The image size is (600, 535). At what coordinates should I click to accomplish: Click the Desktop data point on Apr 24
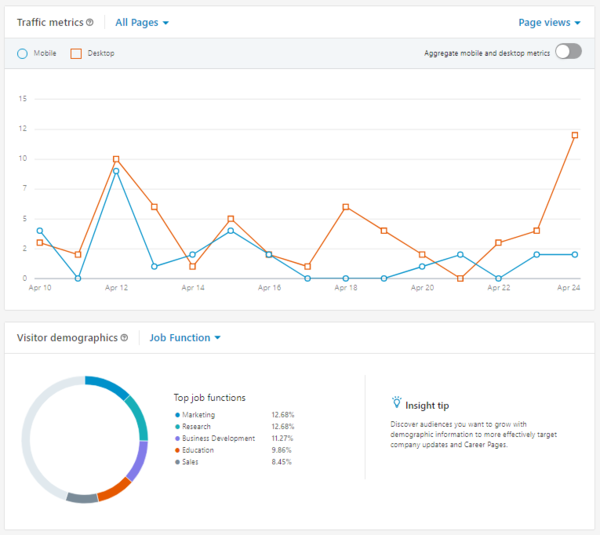tap(575, 135)
